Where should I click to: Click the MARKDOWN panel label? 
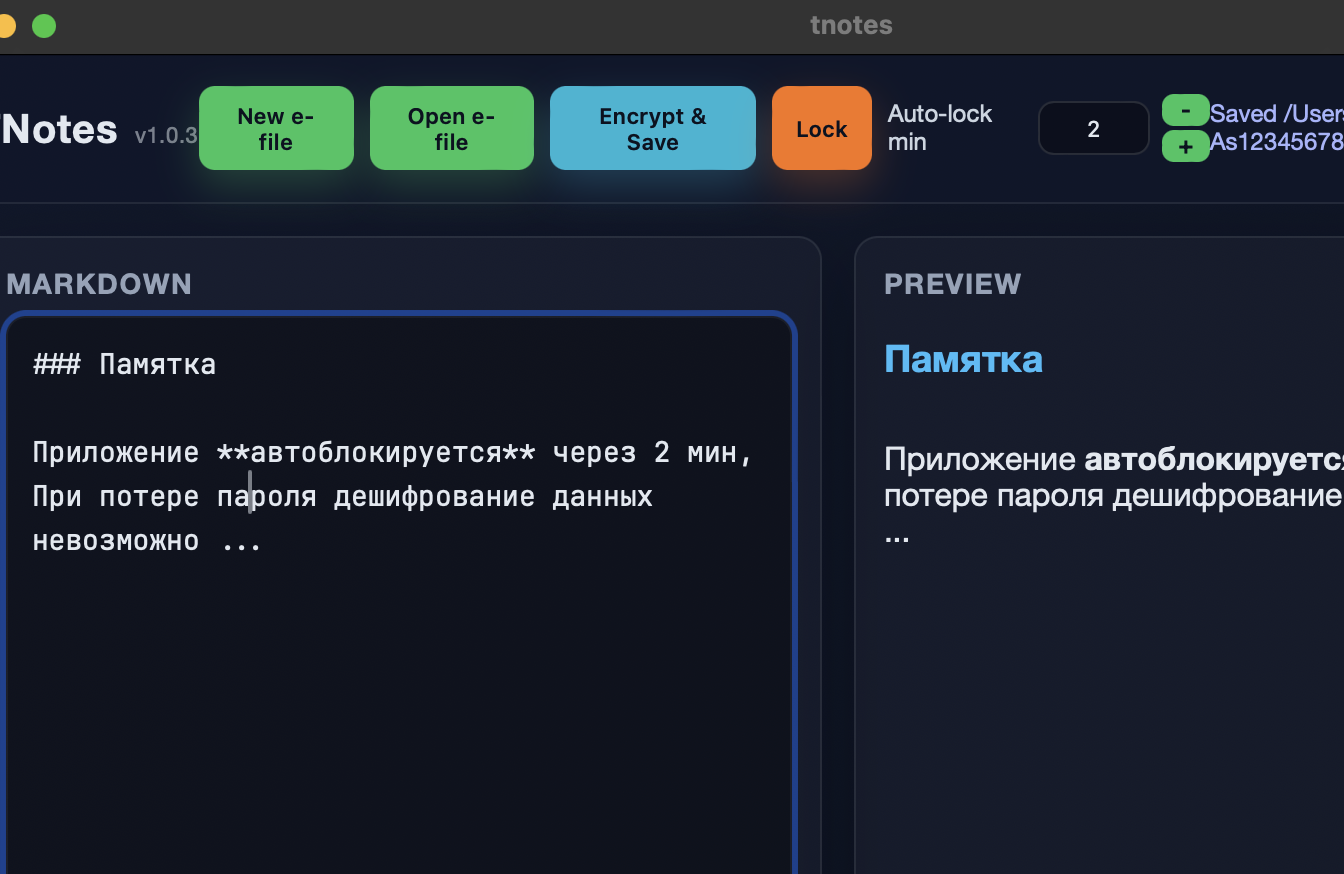click(98, 284)
